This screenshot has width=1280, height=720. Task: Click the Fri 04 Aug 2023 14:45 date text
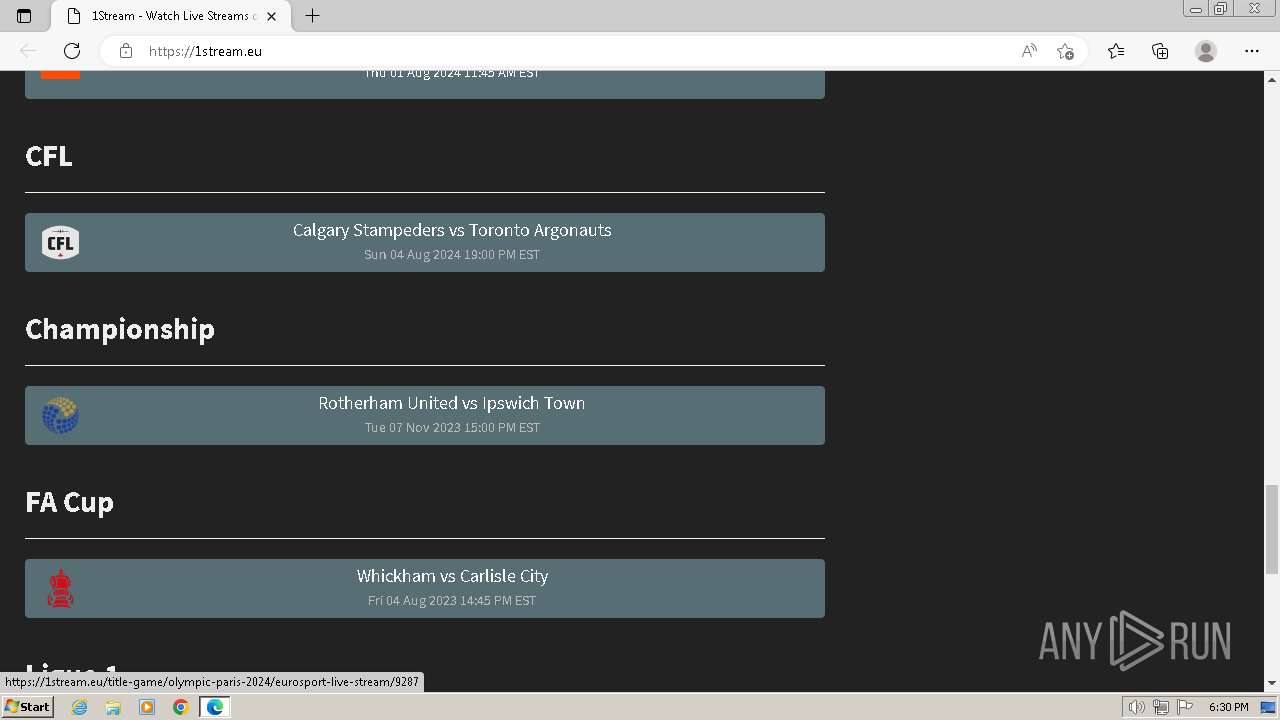(452, 600)
